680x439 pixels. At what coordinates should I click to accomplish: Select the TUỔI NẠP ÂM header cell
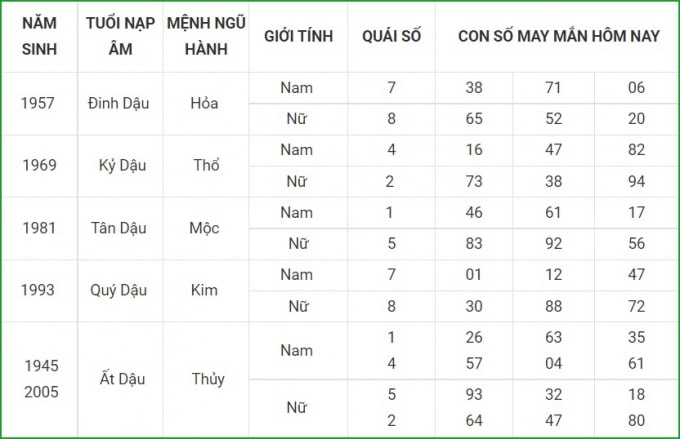click(x=120, y=36)
